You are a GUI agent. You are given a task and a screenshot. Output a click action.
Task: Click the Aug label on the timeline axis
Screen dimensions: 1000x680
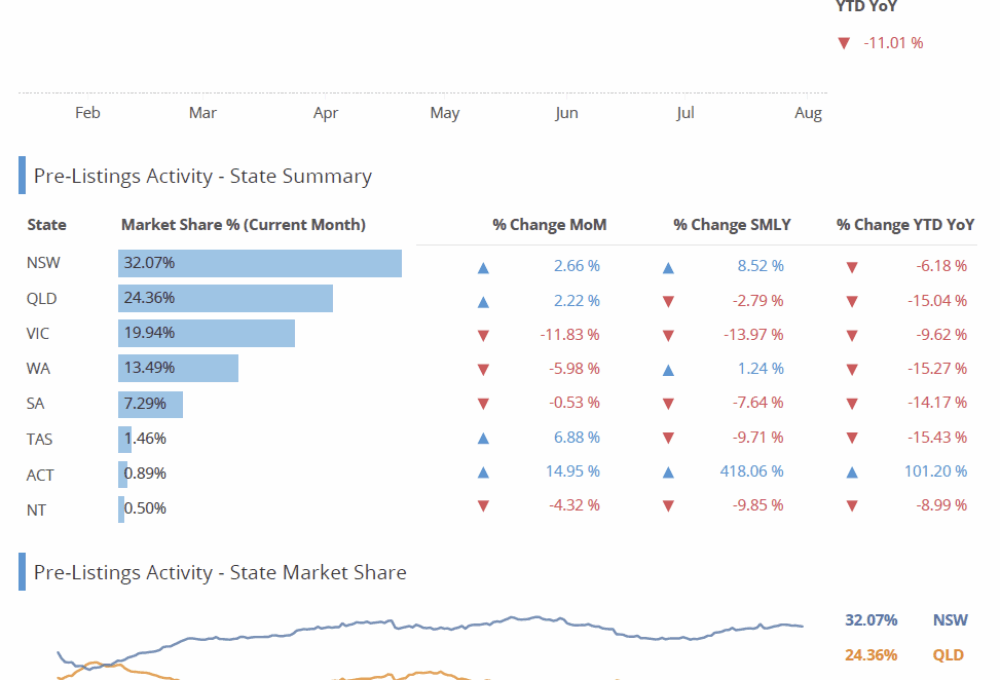pos(808,113)
